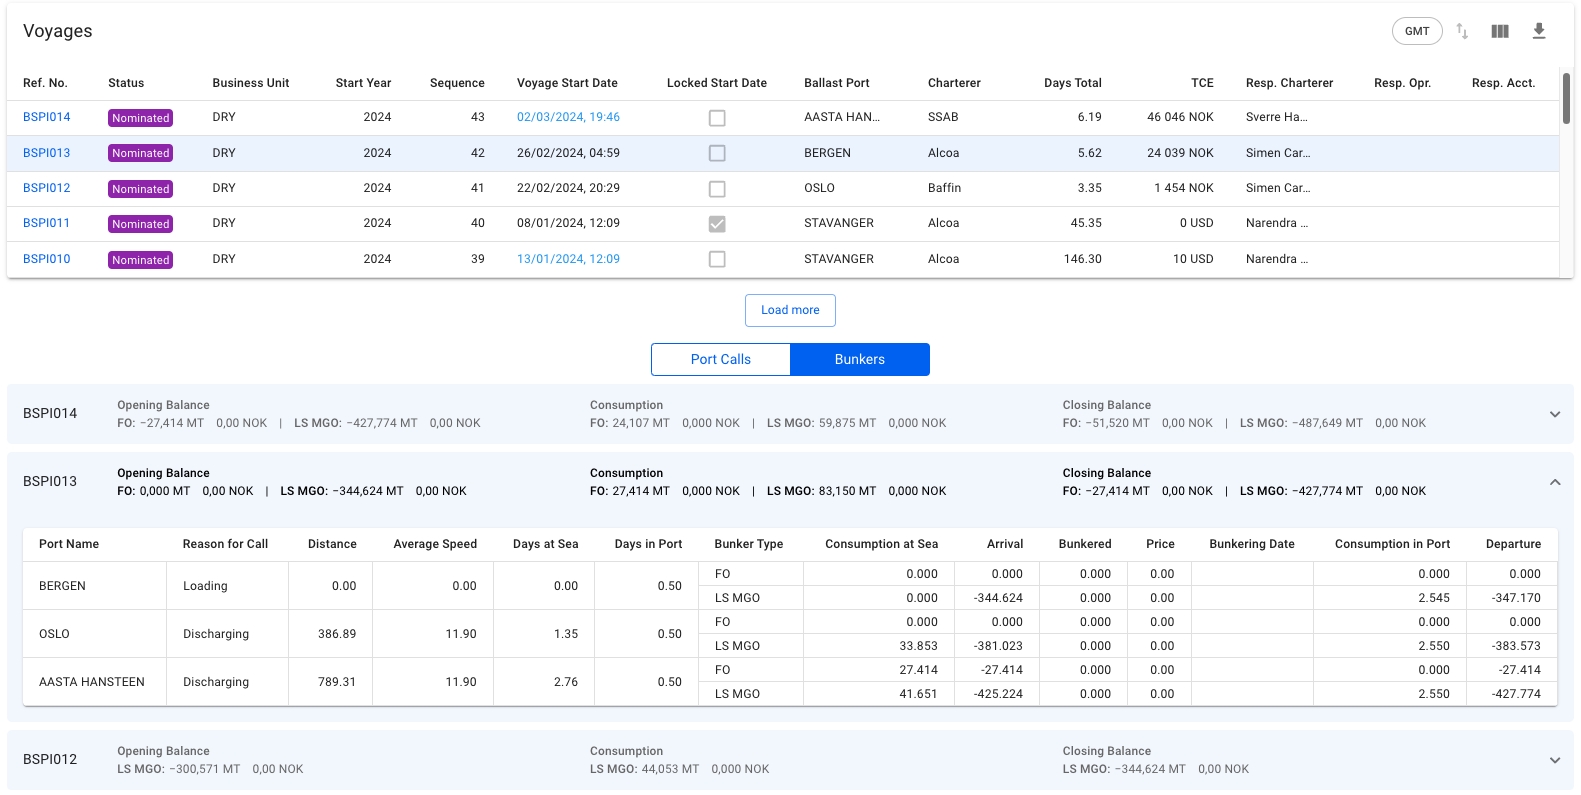Click the Load more button
This screenshot has width=1581, height=795.
pos(790,310)
